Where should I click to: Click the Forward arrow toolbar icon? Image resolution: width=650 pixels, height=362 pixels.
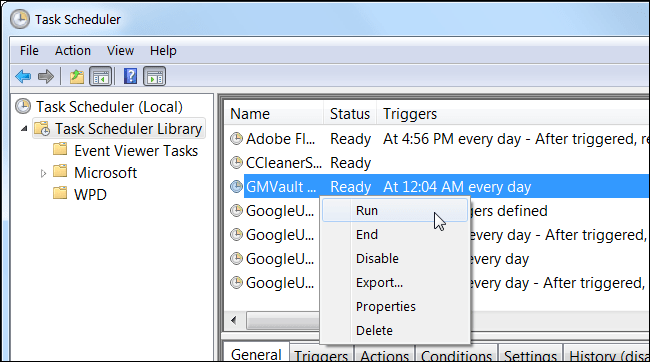coord(46,76)
